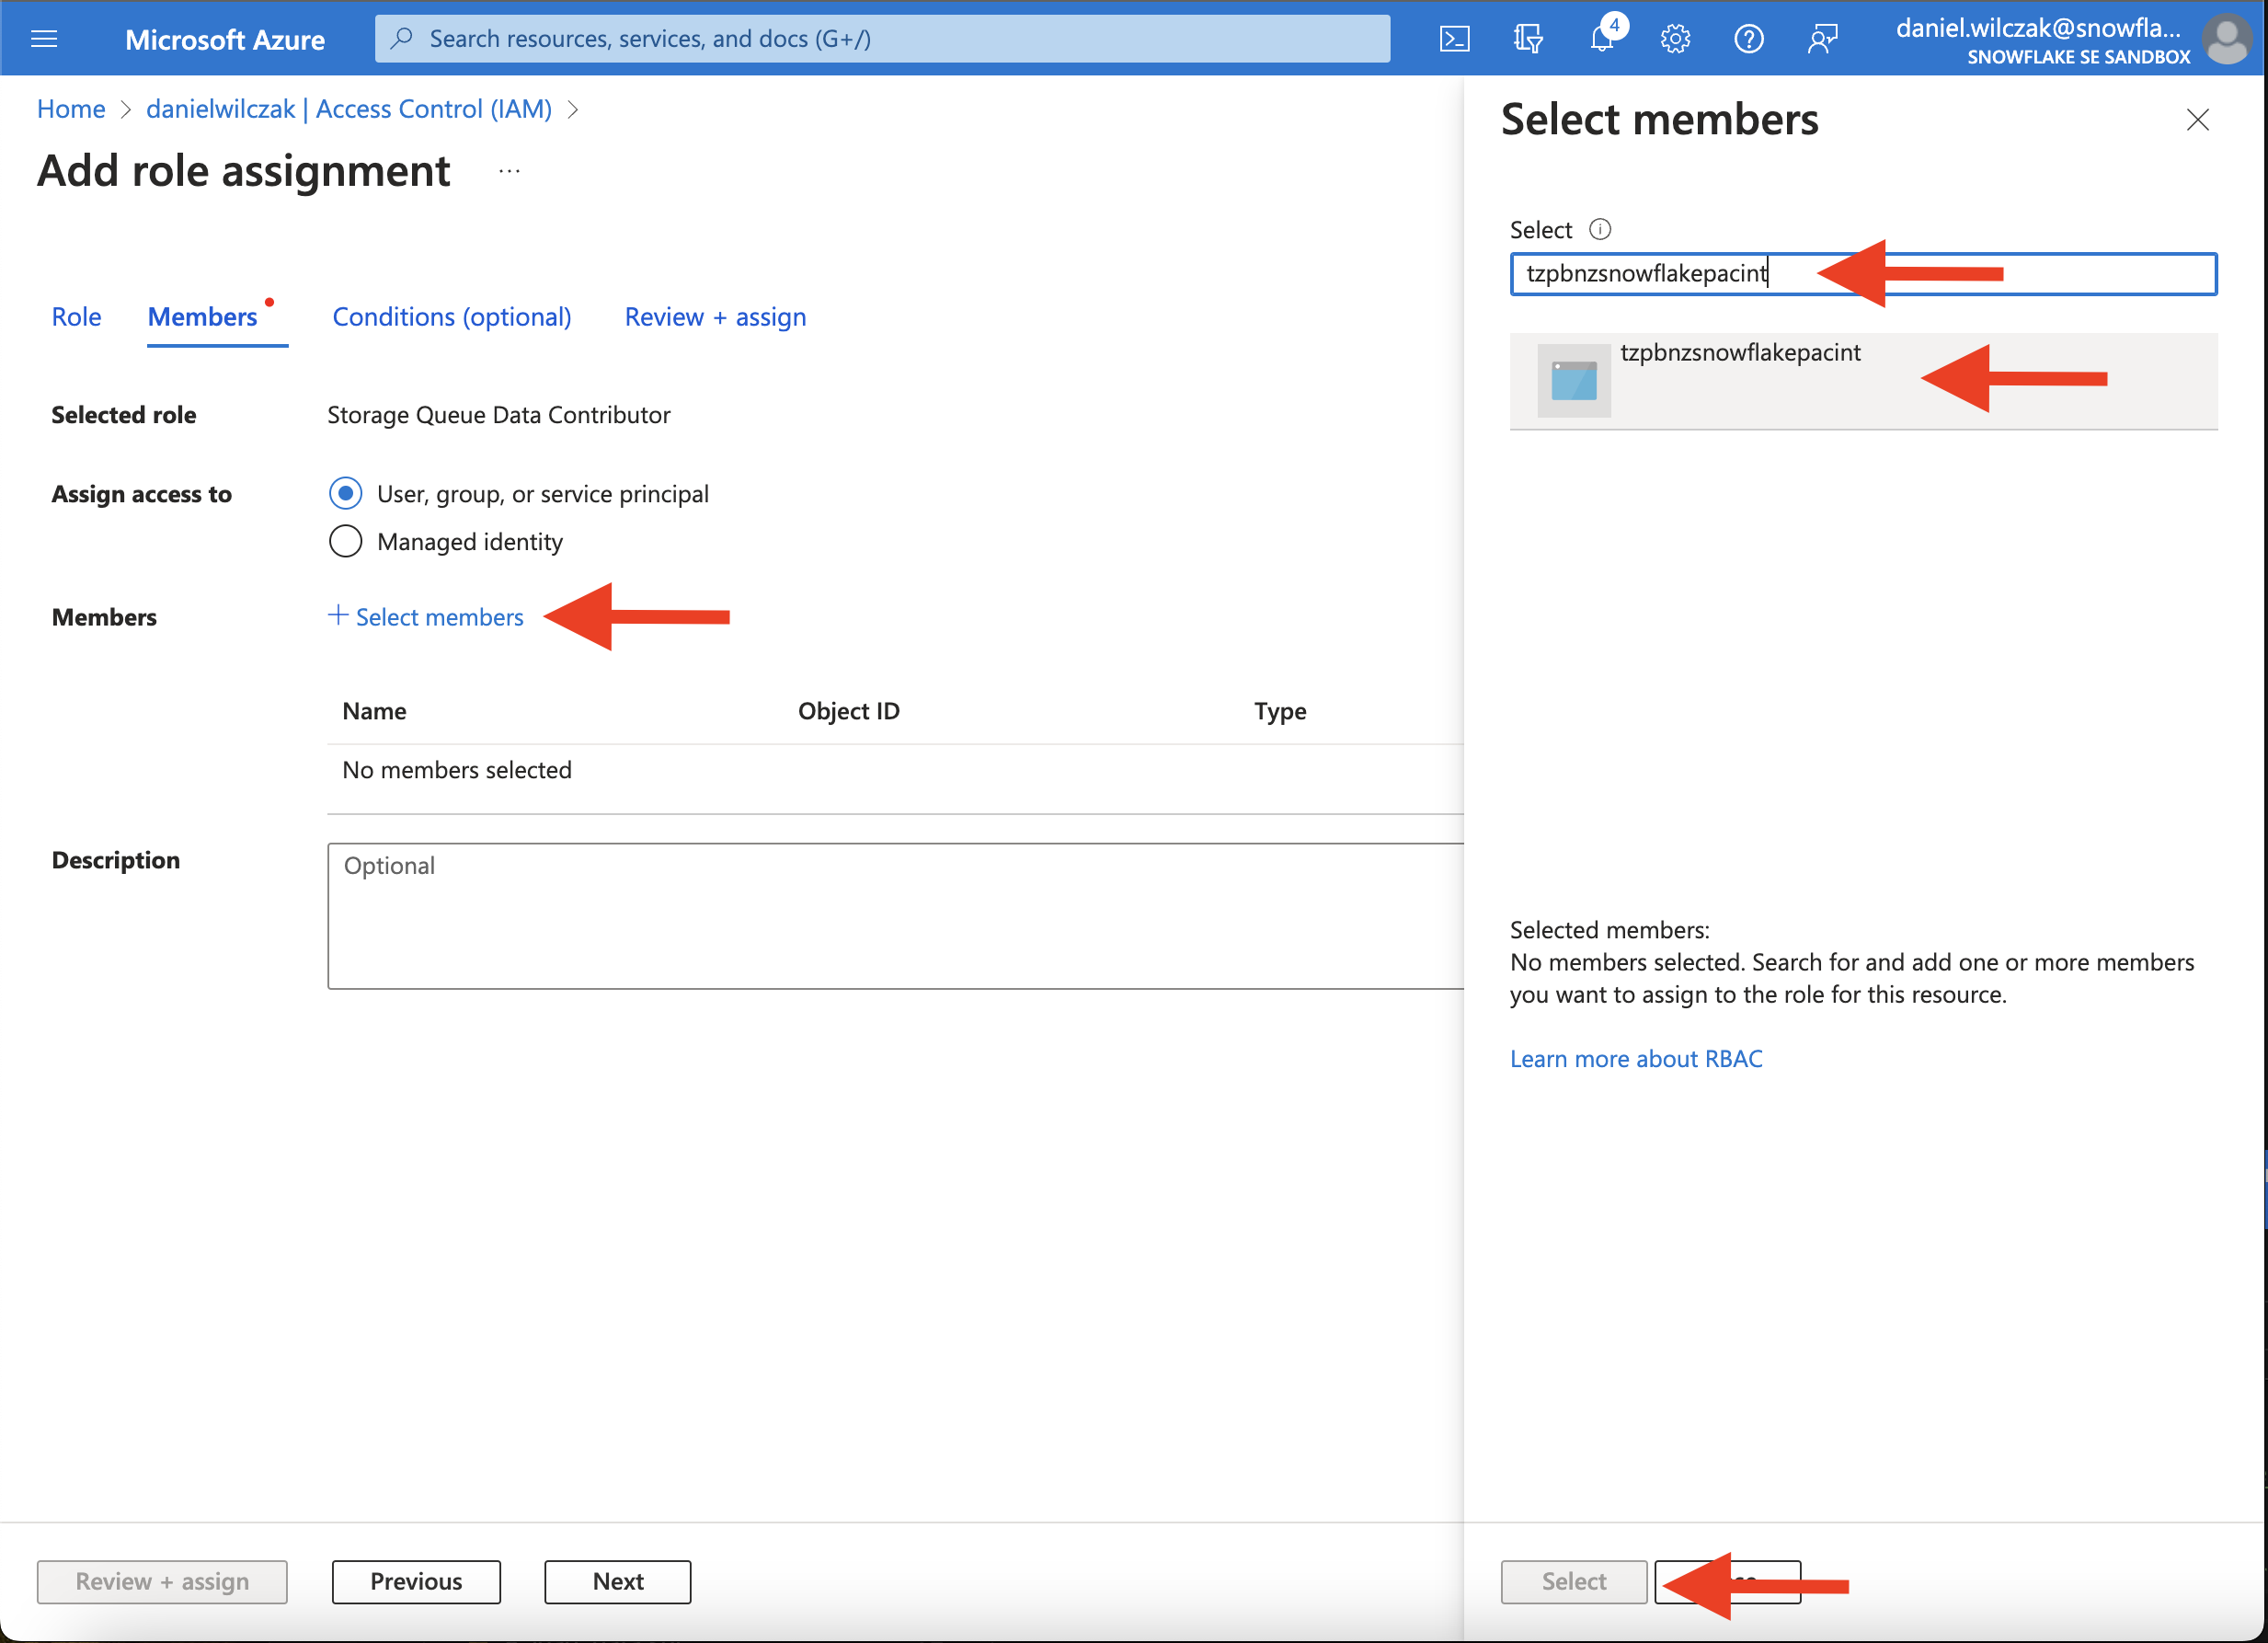Click the Description optional text box
The image size is (2268, 1643).
(895, 916)
